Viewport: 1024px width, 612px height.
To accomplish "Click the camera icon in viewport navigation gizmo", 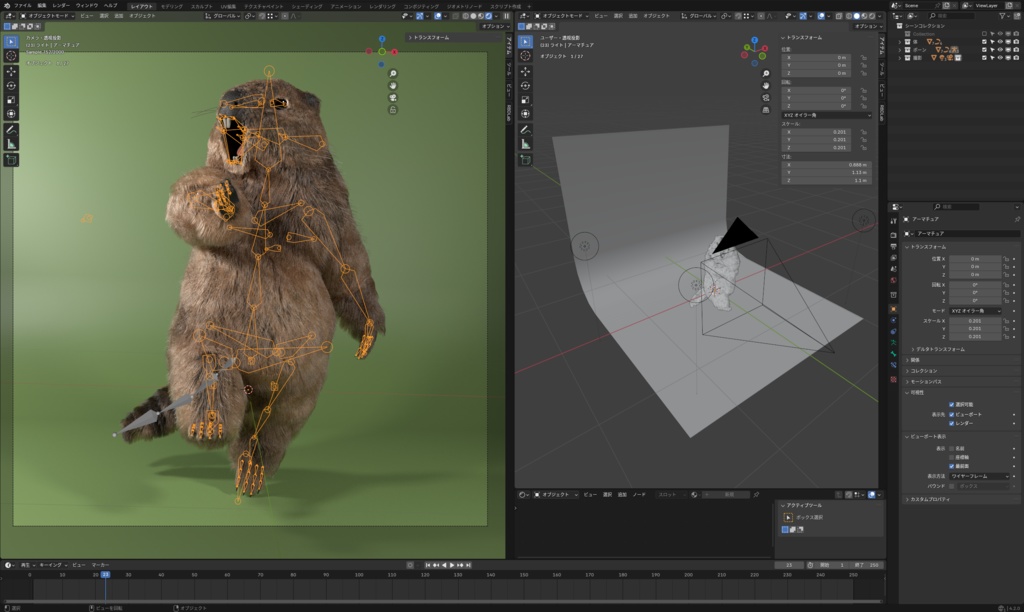I will coord(392,98).
